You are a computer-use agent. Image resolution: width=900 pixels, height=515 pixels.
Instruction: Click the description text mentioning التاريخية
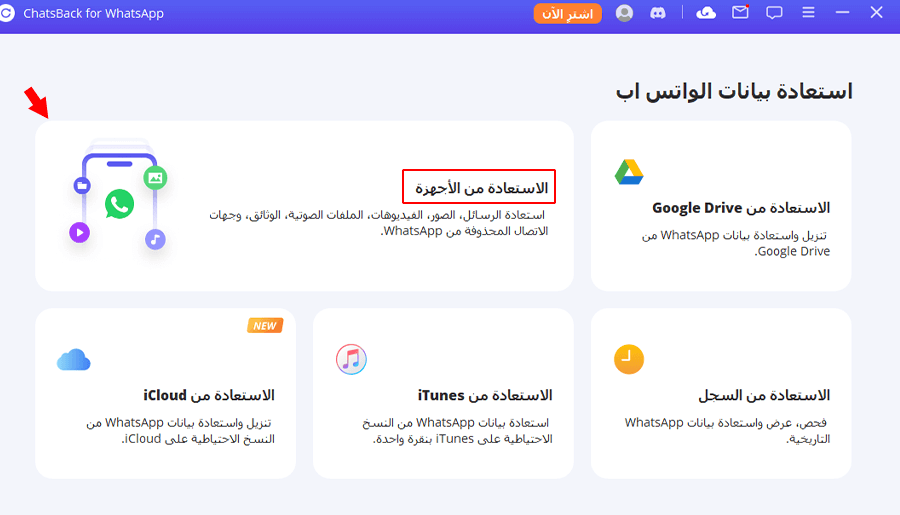tap(727, 431)
